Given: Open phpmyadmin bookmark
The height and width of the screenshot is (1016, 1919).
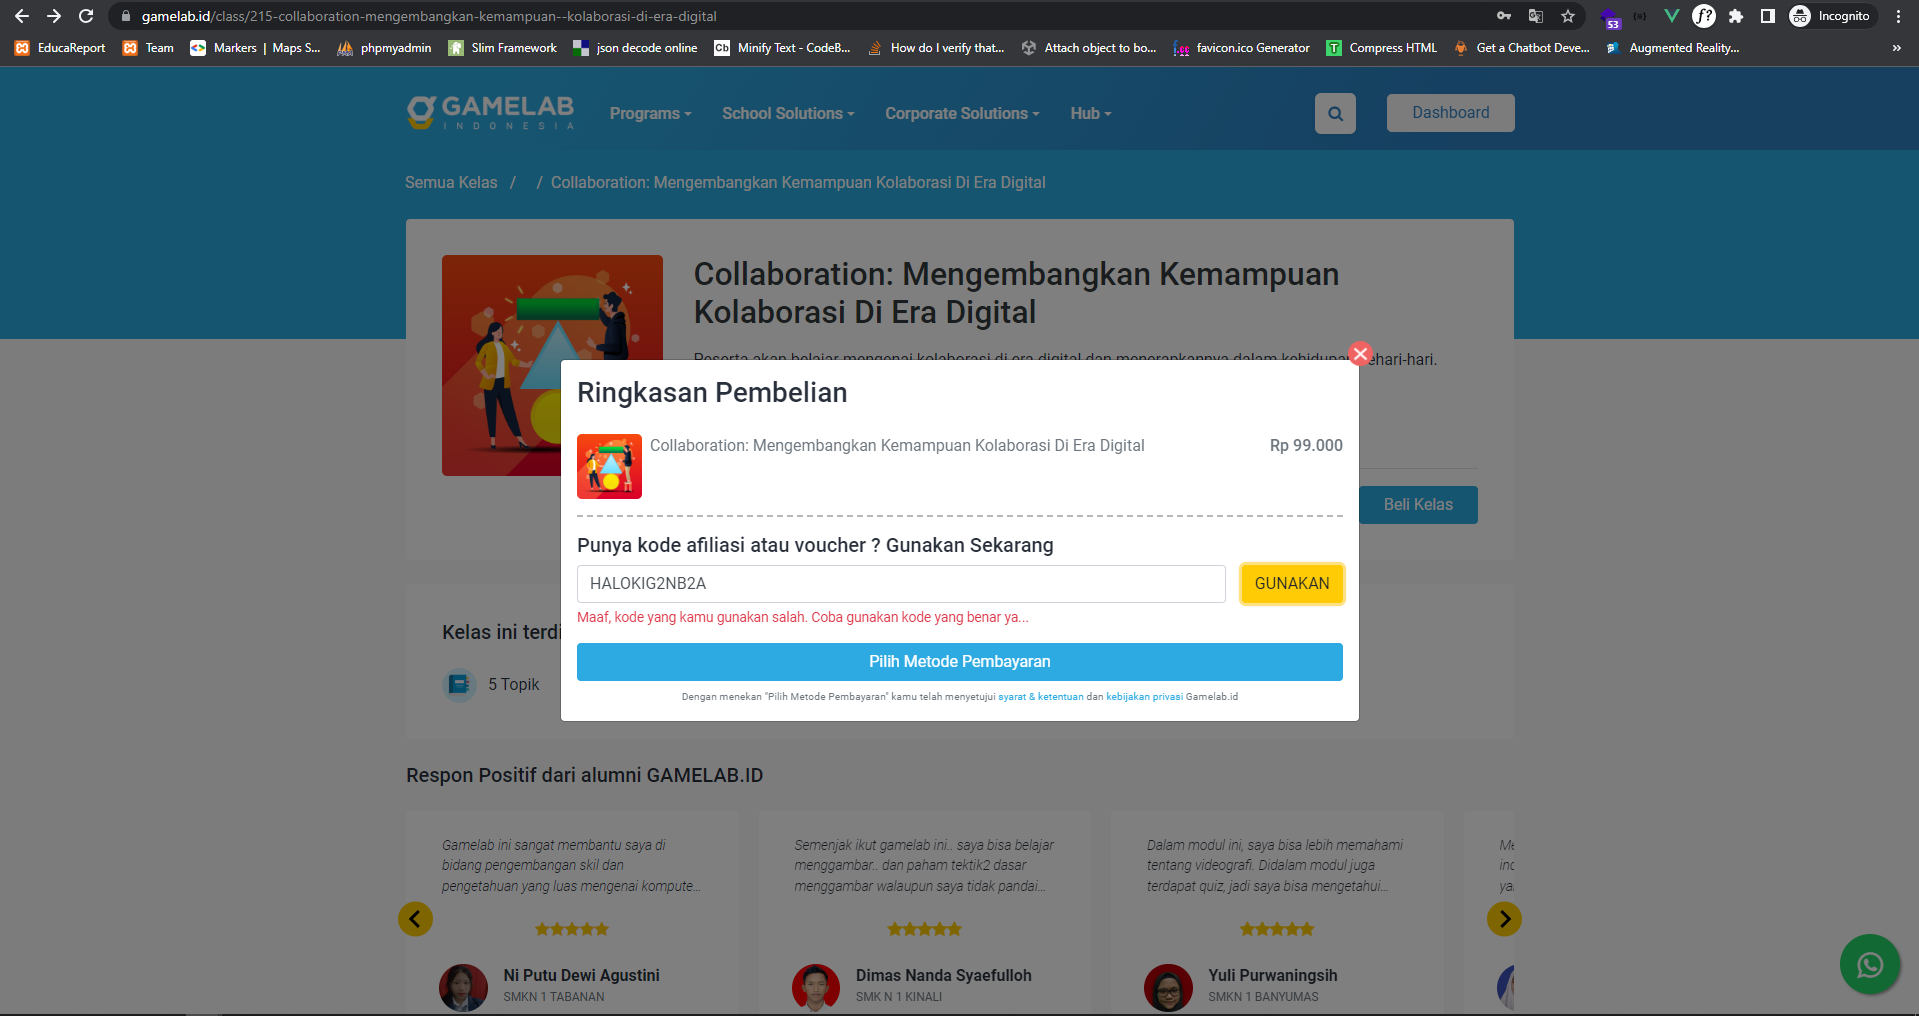Looking at the screenshot, I should click(x=385, y=48).
